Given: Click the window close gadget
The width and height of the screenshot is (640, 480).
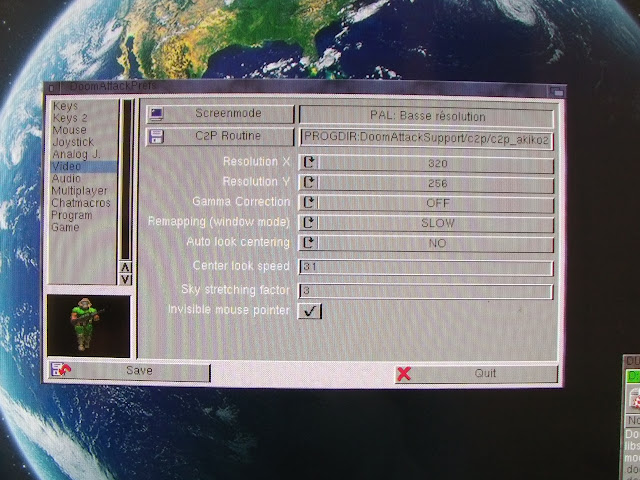Looking at the screenshot, I should tap(51, 88).
